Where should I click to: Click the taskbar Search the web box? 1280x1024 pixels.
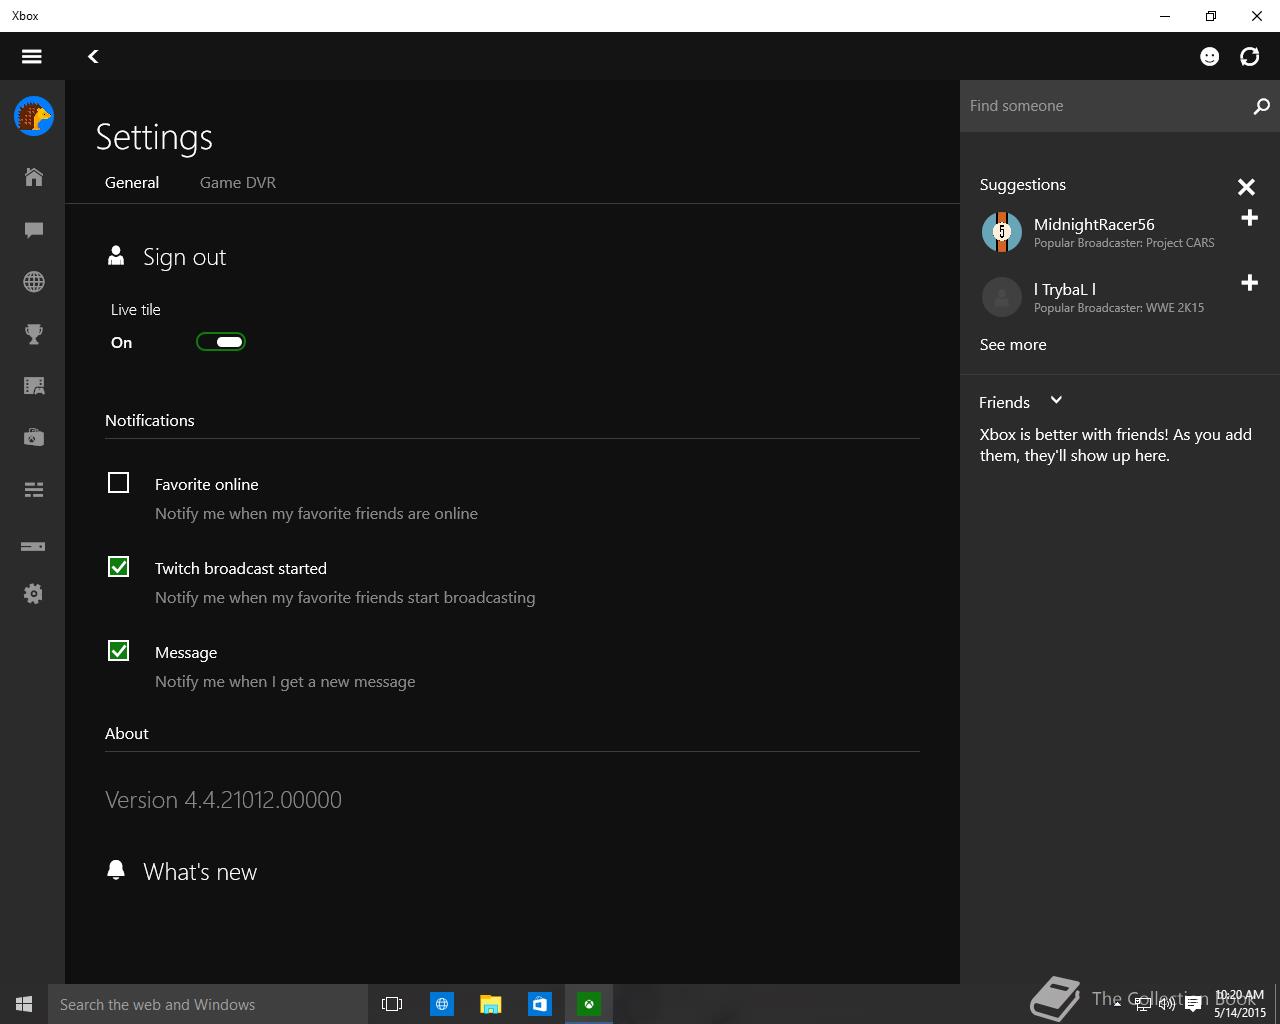pyautogui.click(x=208, y=1004)
